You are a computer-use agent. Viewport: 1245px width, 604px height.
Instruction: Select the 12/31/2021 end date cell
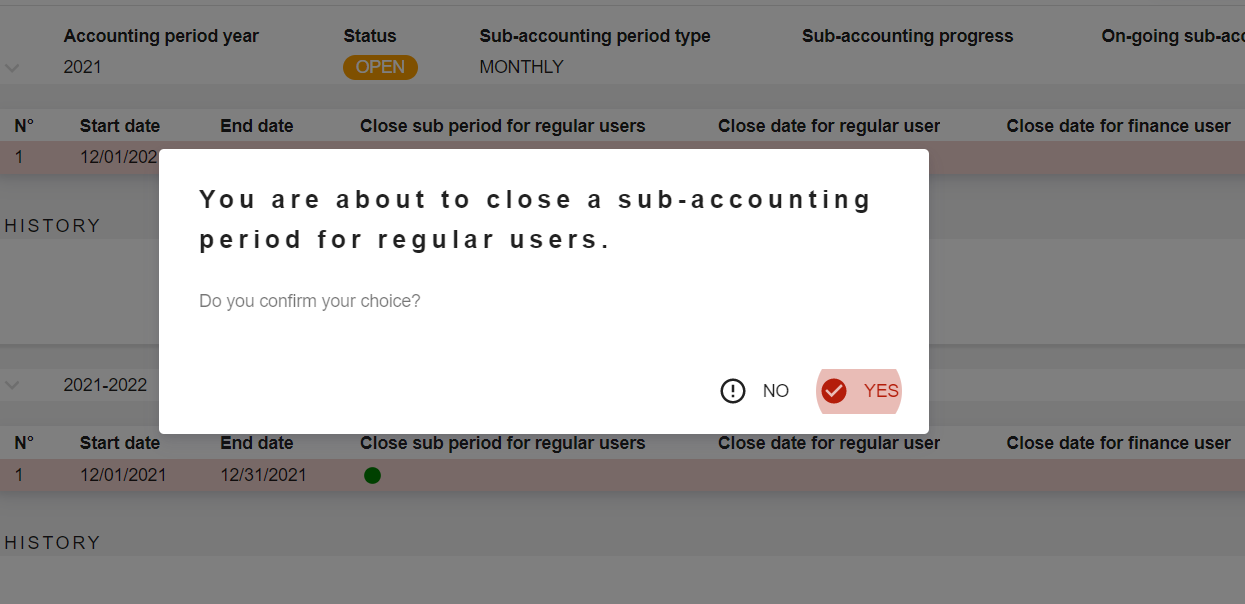coord(263,476)
